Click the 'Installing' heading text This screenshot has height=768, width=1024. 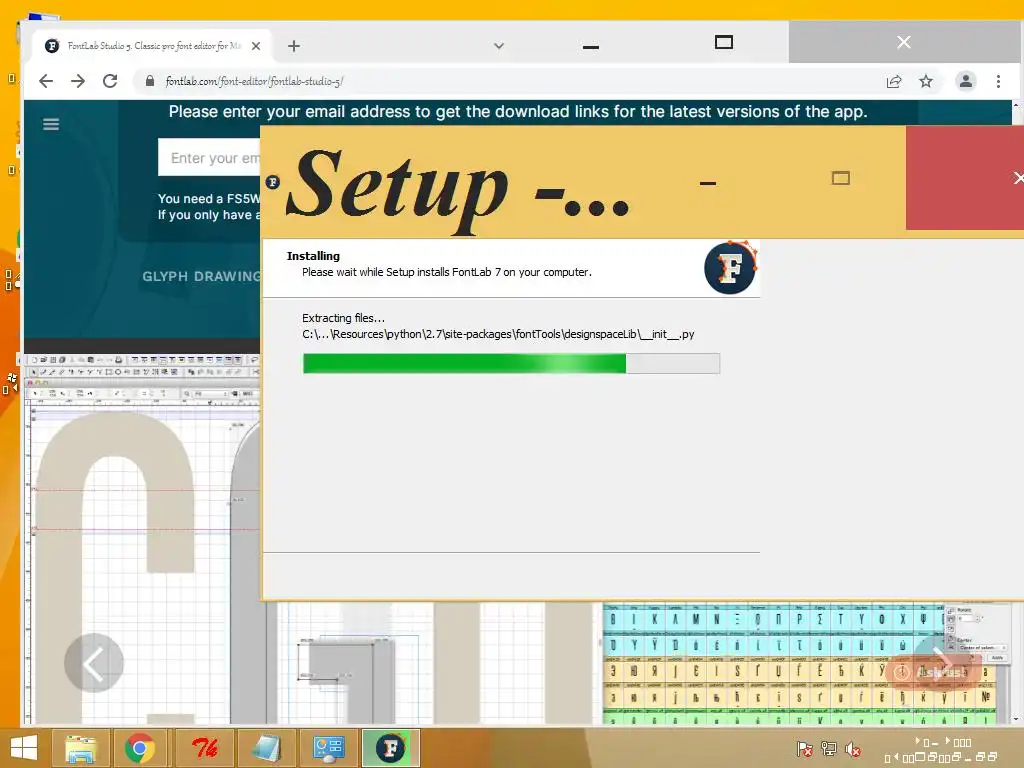(313, 256)
